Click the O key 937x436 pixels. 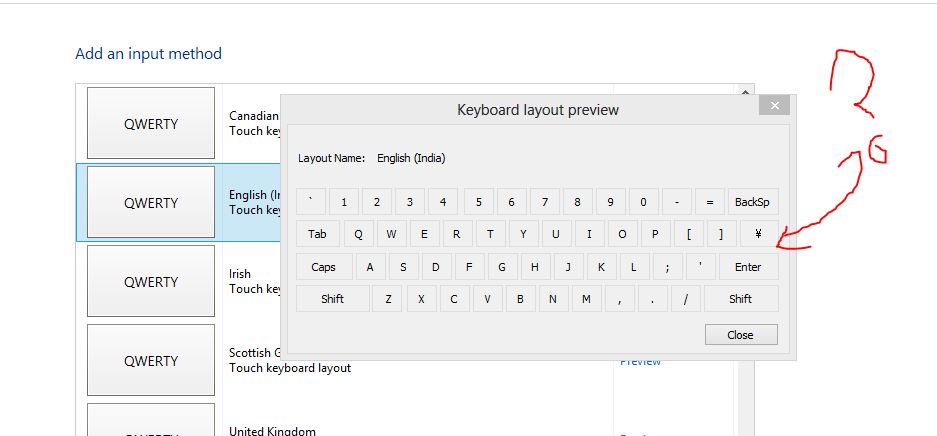[623, 234]
